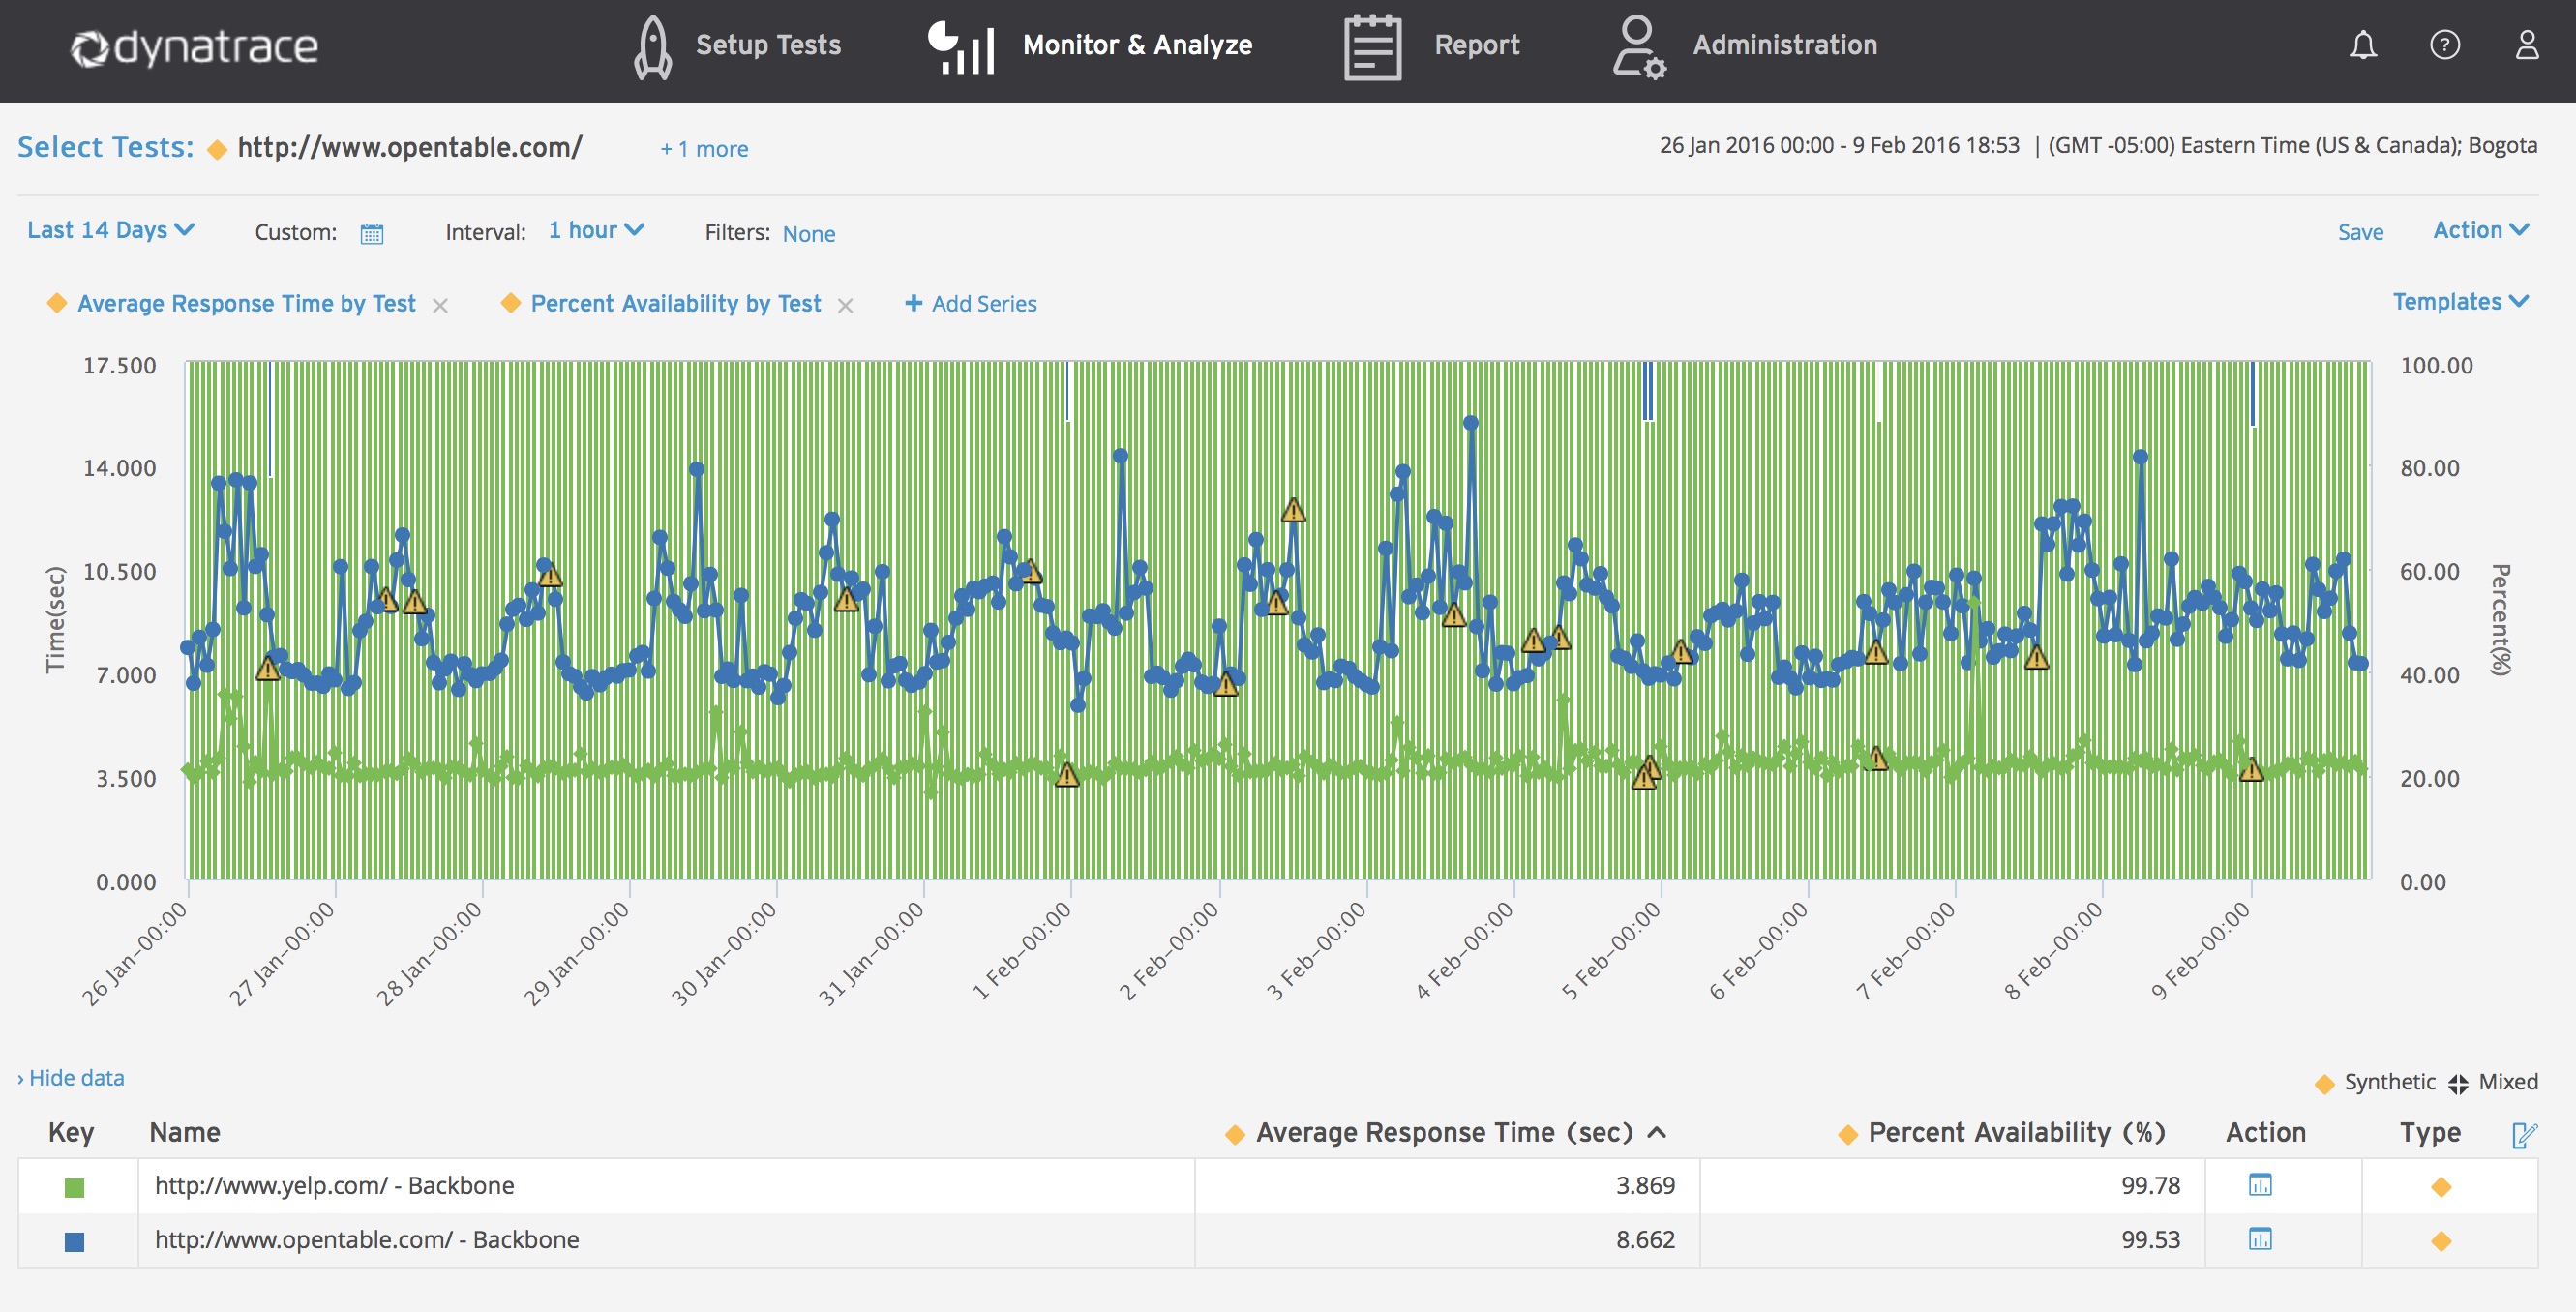Viewport: 2576px width, 1312px height.
Task: Click the Key column header
Action: tap(71, 1132)
